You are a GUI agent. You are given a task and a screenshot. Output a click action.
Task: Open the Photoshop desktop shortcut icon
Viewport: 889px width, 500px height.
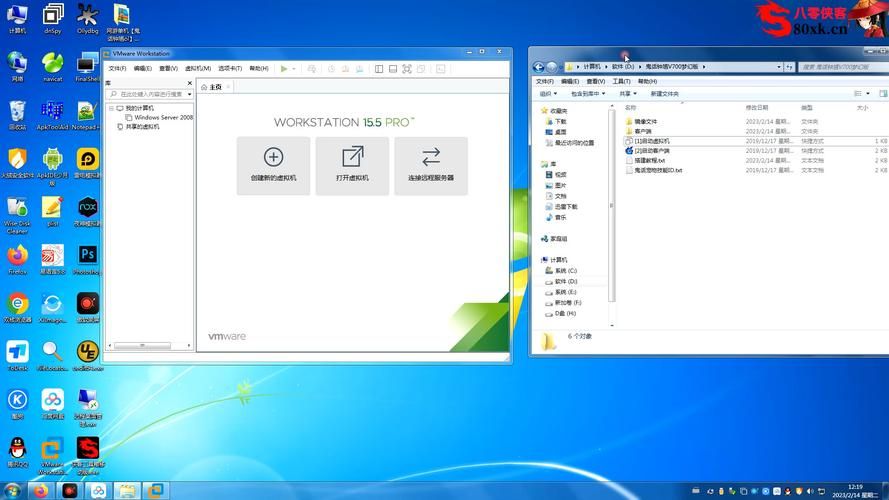click(x=87, y=260)
